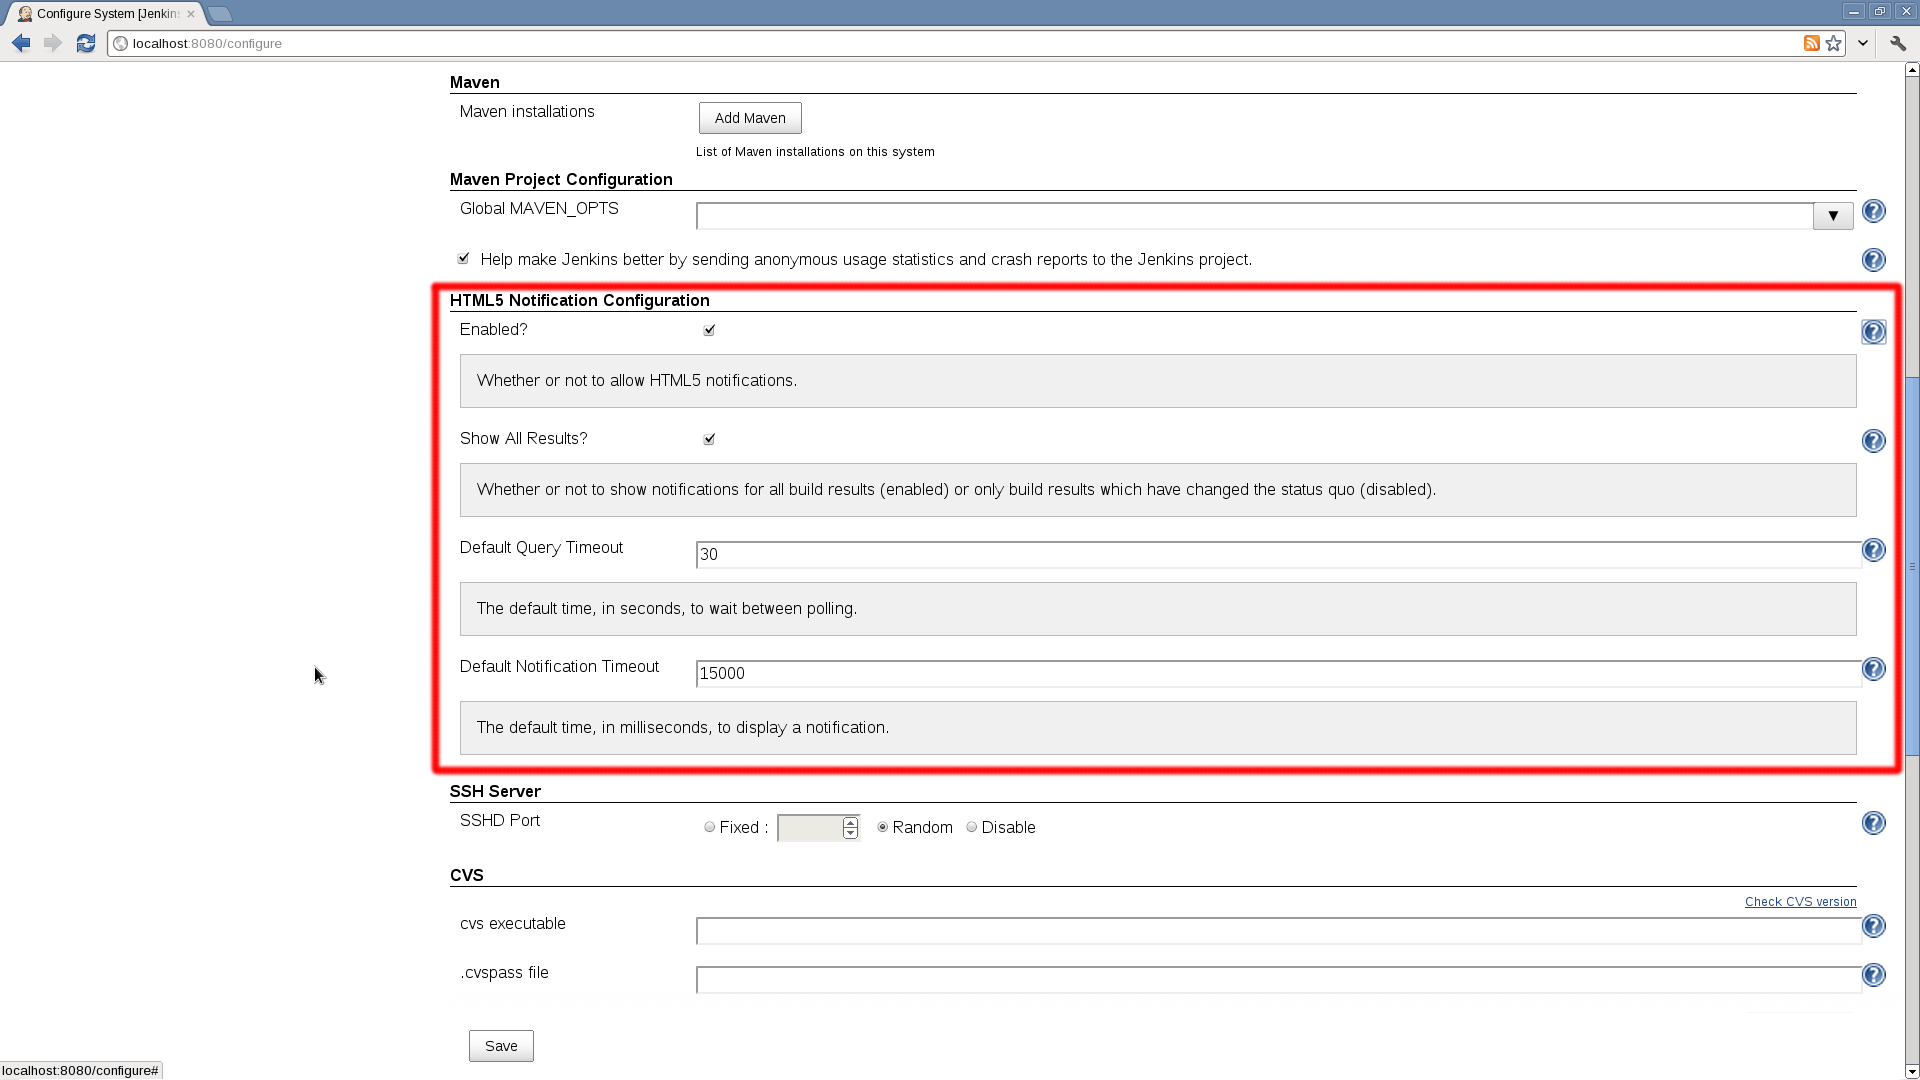Disable anonymous usage statistics checkbox
The image size is (1920, 1080).
tap(463, 259)
